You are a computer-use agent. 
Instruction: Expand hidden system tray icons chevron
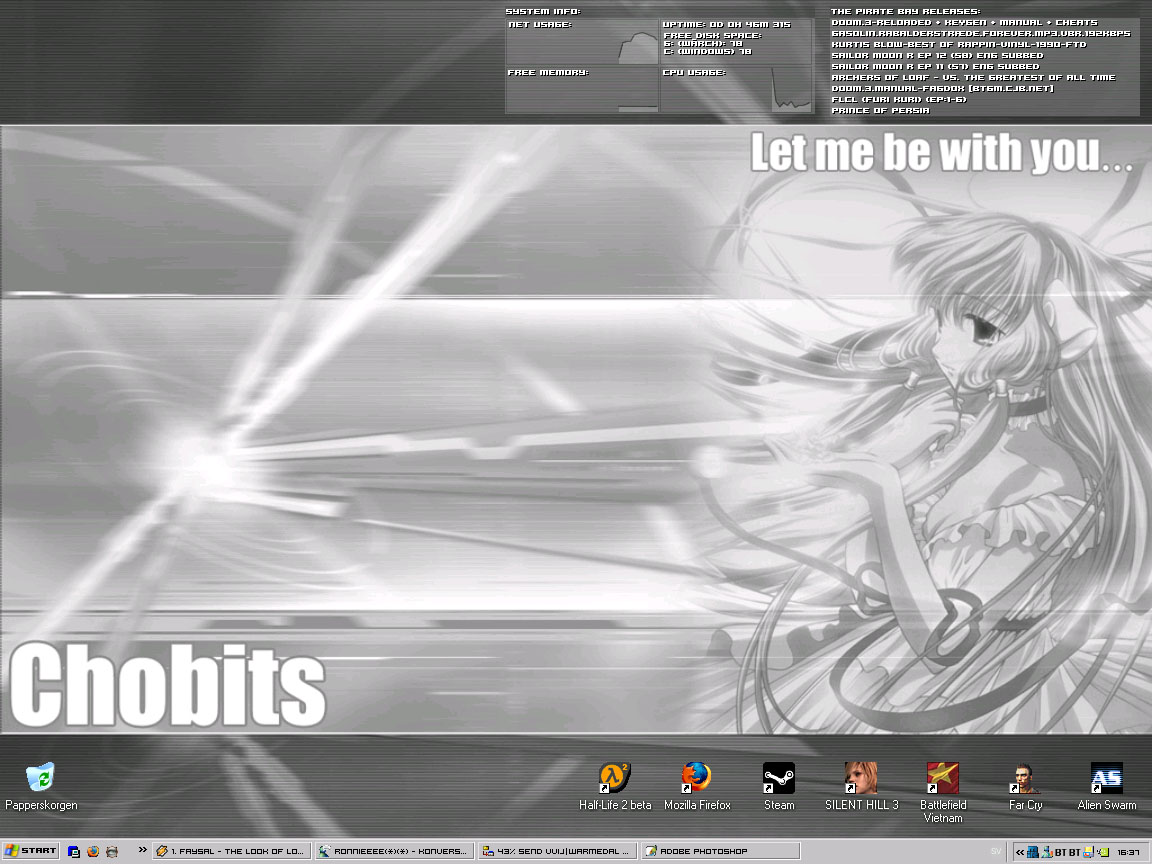[x=1020, y=852]
